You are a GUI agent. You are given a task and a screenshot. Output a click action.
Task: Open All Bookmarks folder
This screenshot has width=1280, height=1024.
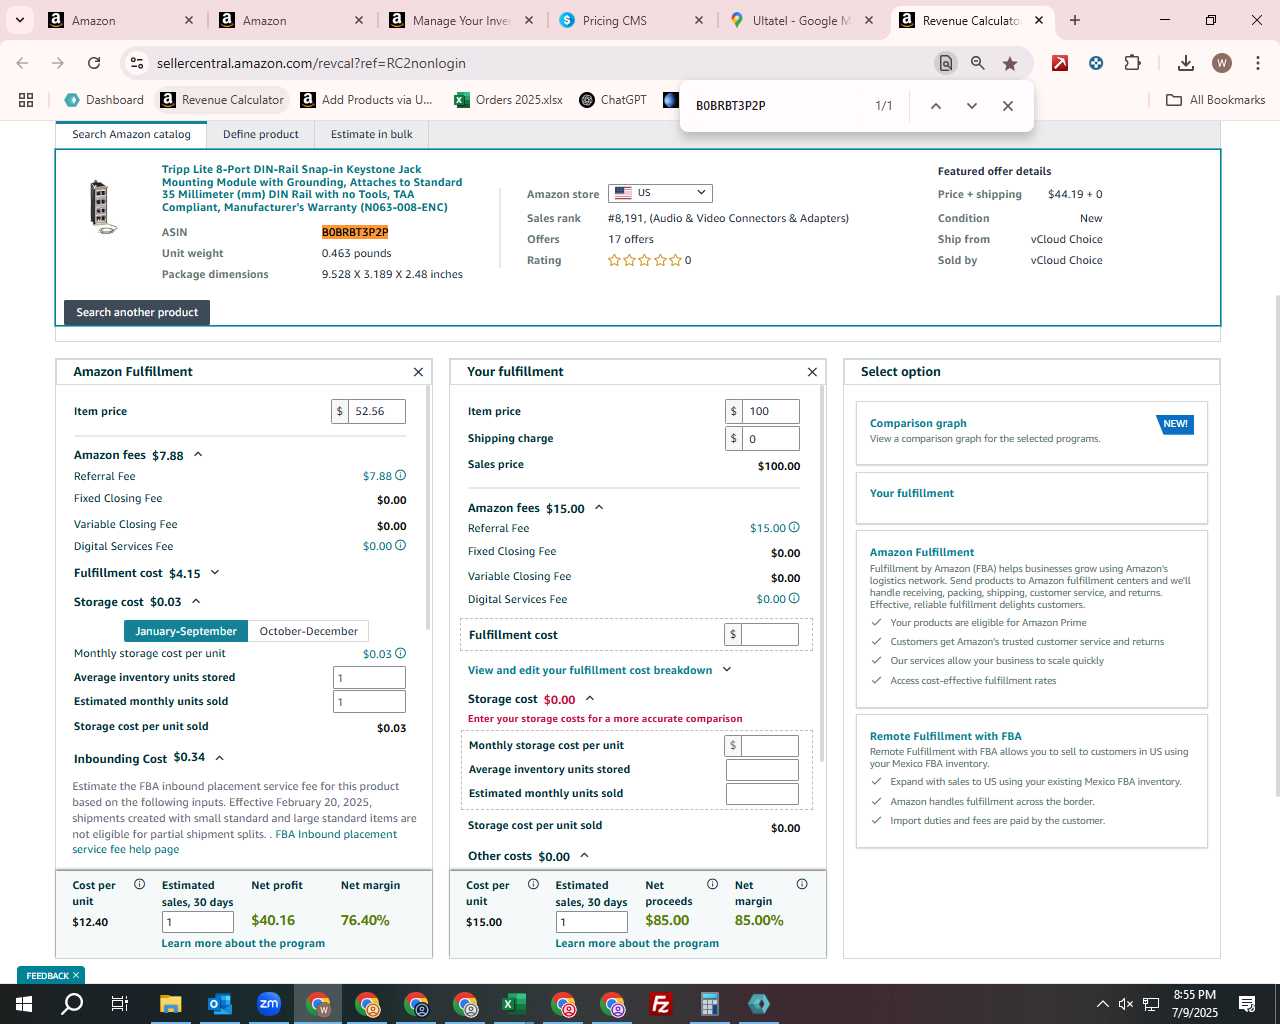point(1216,100)
